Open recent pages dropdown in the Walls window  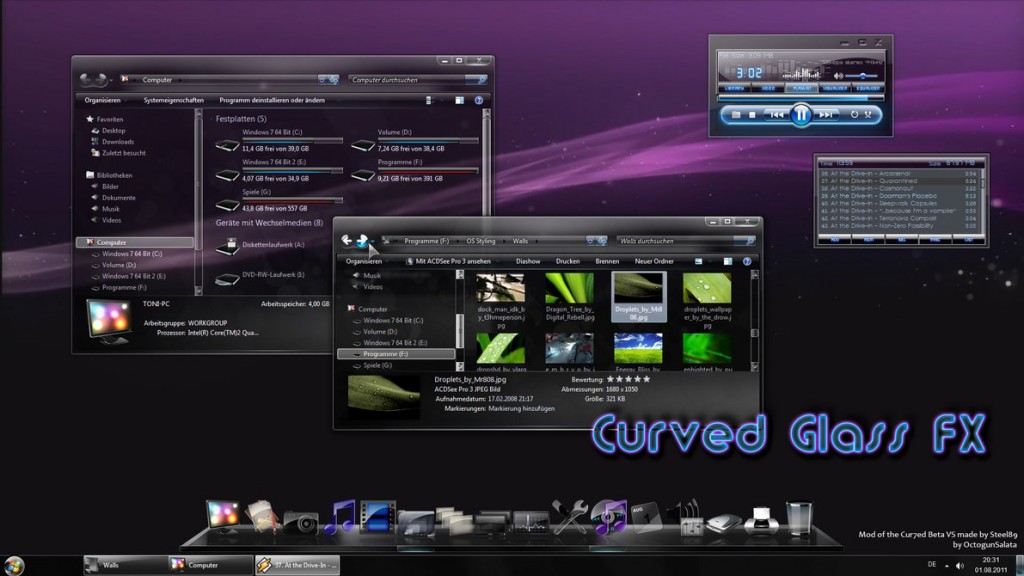373,241
